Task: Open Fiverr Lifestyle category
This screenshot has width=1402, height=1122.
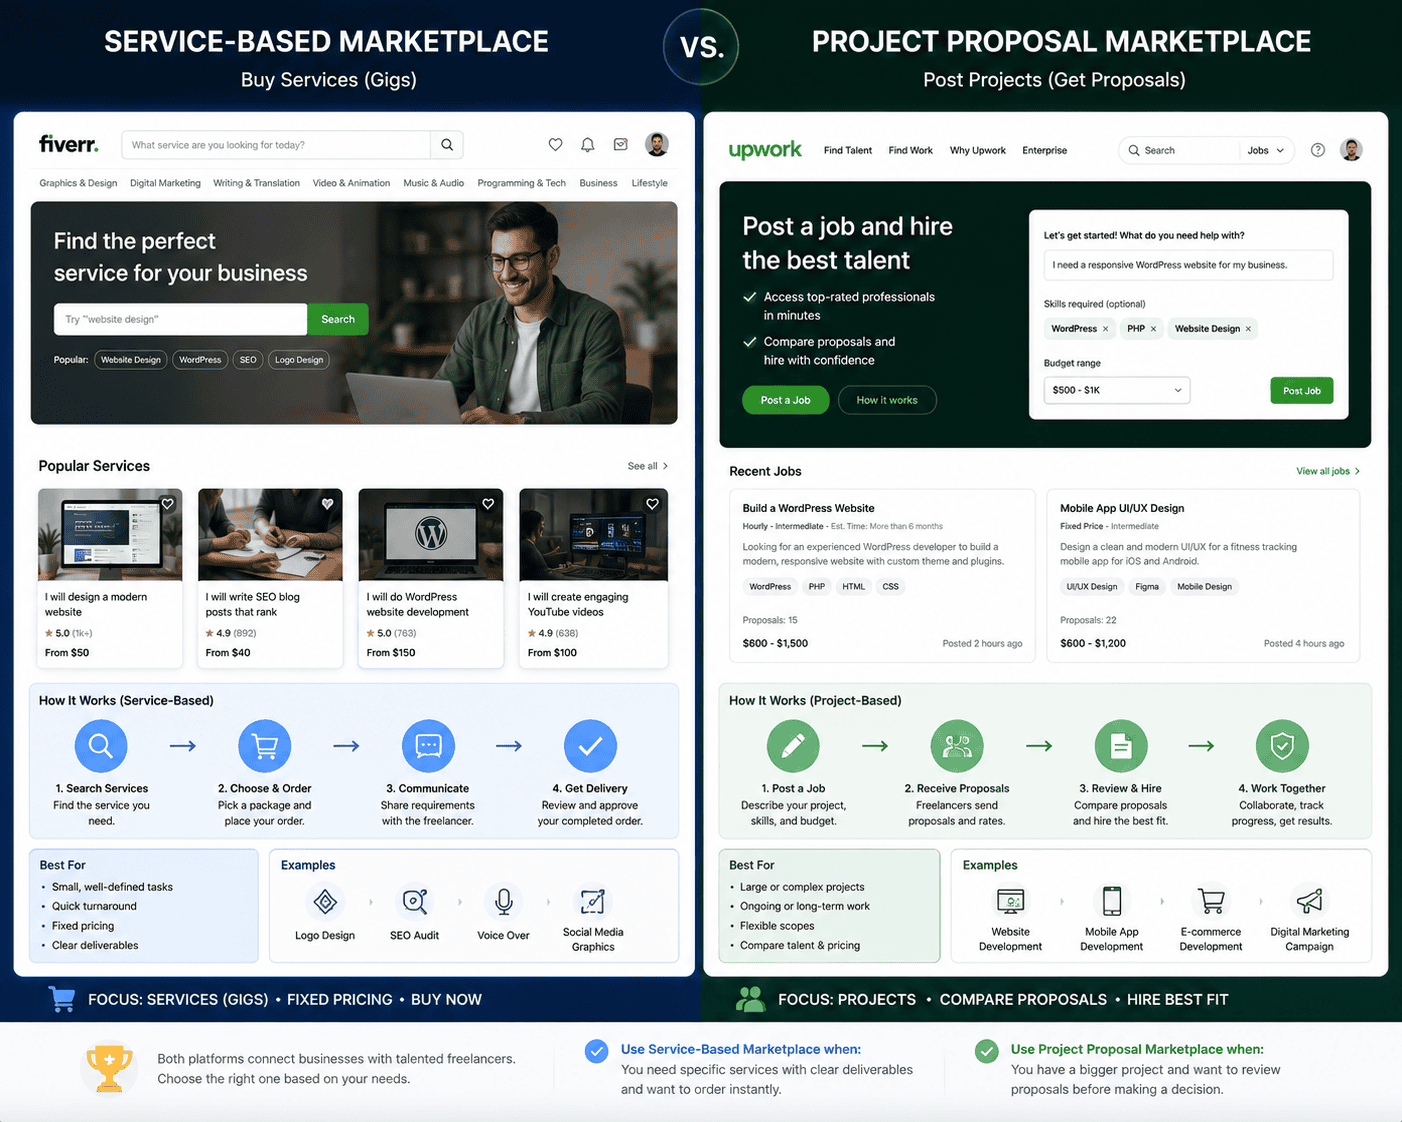Action: 650,183
